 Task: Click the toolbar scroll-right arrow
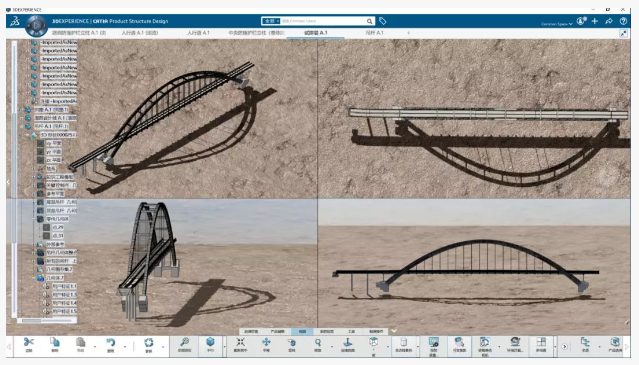tap(627, 347)
